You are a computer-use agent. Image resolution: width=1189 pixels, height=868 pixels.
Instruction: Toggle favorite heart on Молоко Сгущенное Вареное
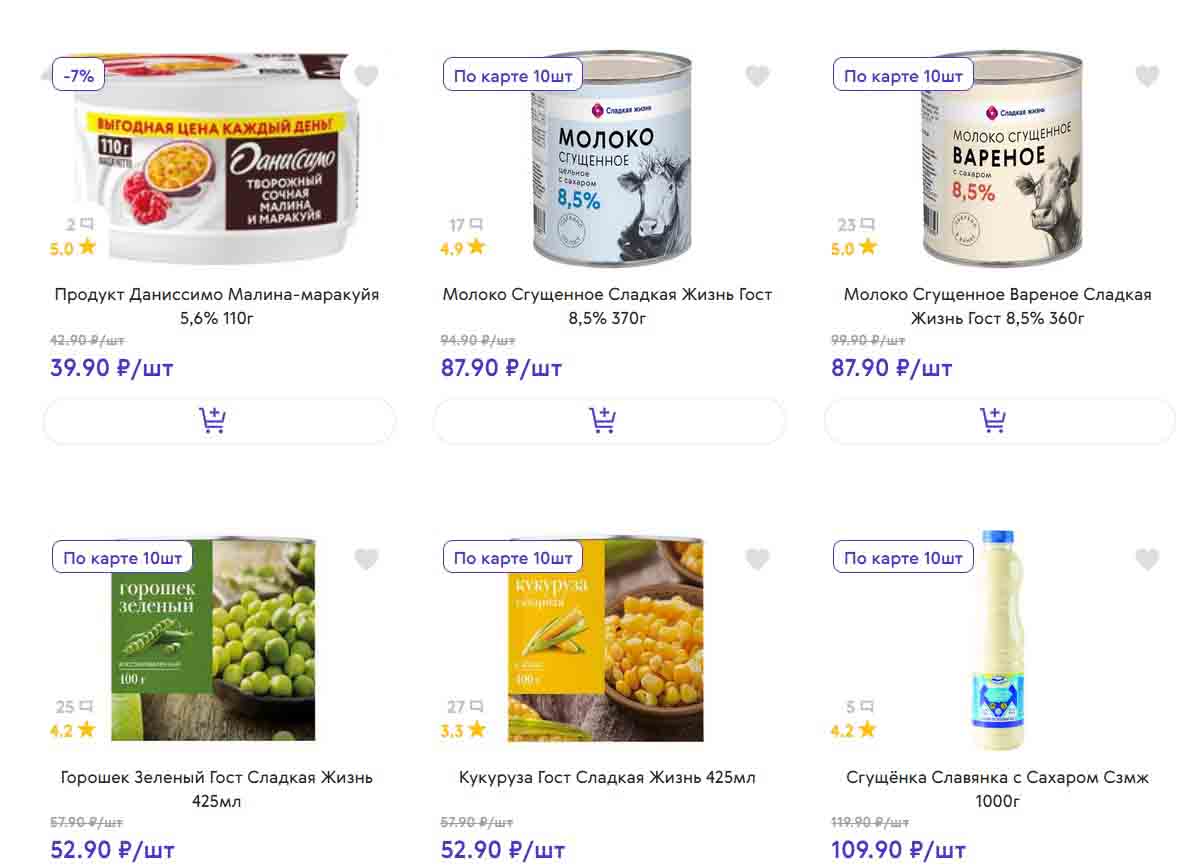tap(1147, 76)
